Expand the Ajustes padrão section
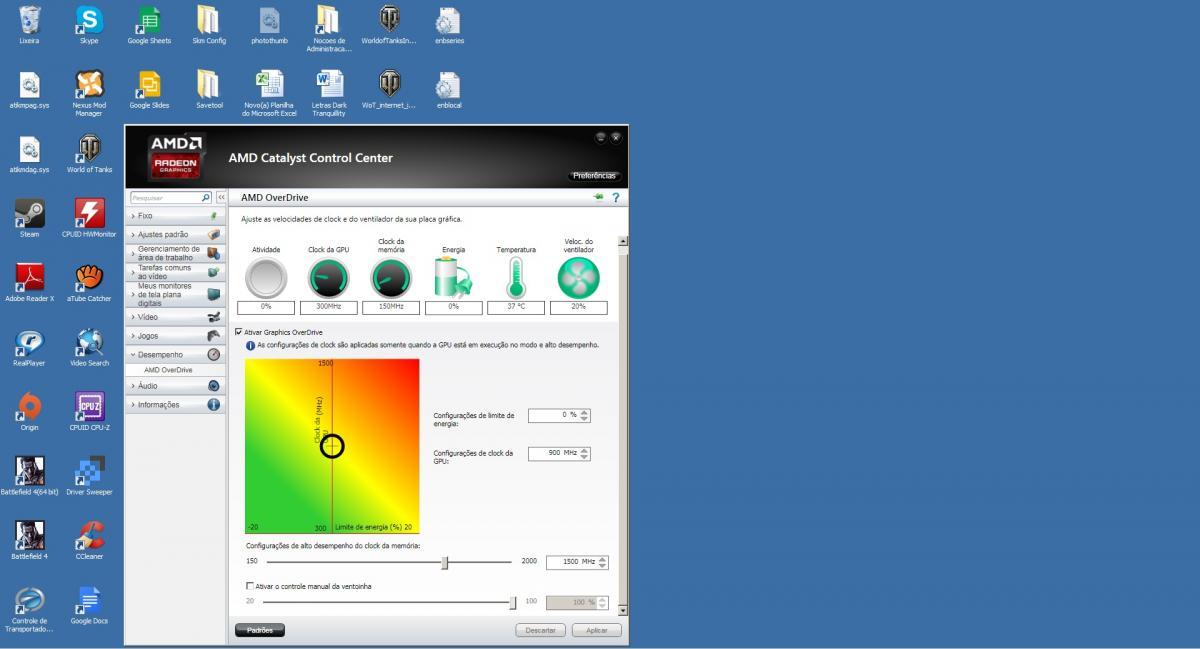1200x649 pixels. (176, 235)
